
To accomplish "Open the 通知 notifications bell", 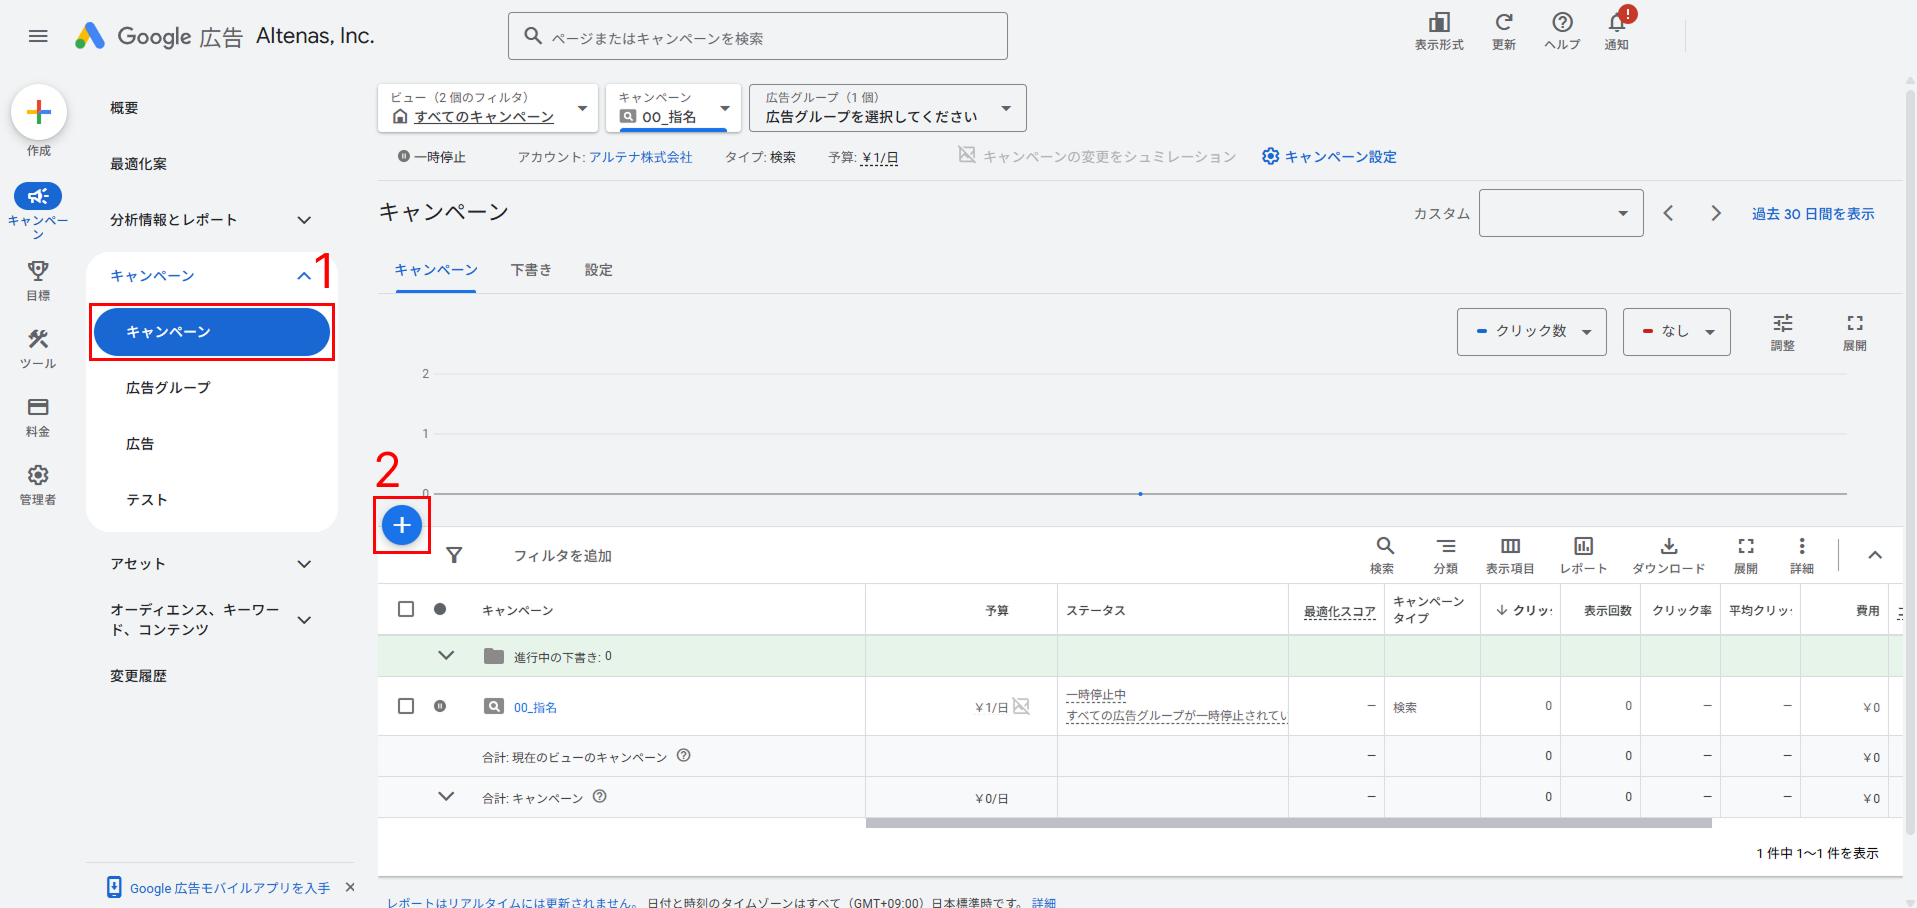I will tap(1617, 23).
